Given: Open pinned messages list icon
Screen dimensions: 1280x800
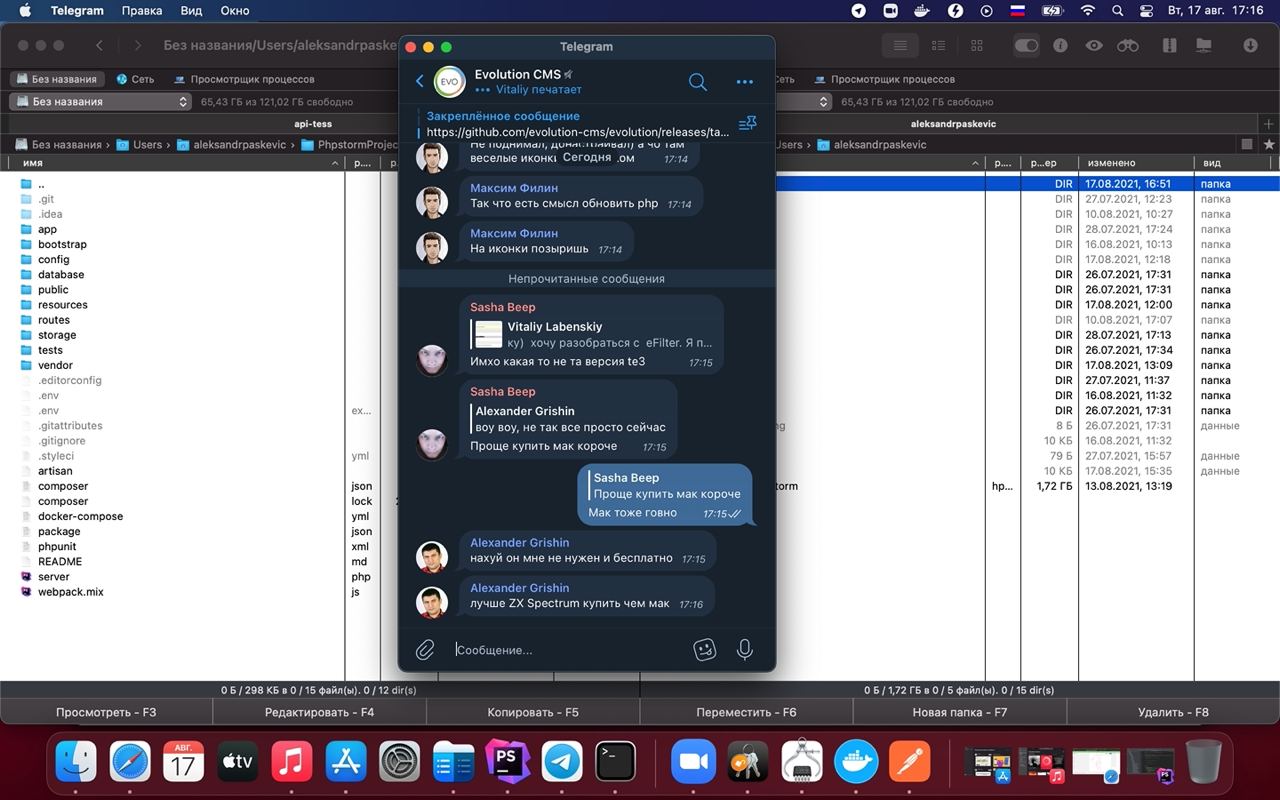Looking at the screenshot, I should (x=747, y=124).
